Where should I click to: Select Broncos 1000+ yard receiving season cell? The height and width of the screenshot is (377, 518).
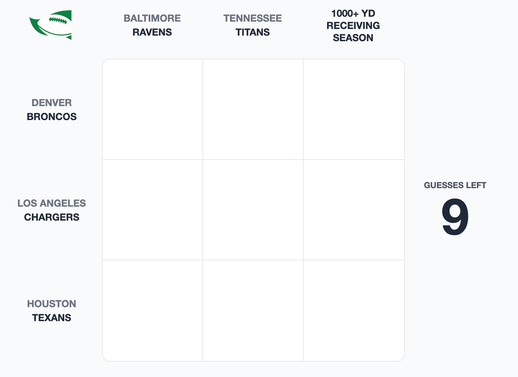pyautogui.click(x=354, y=109)
